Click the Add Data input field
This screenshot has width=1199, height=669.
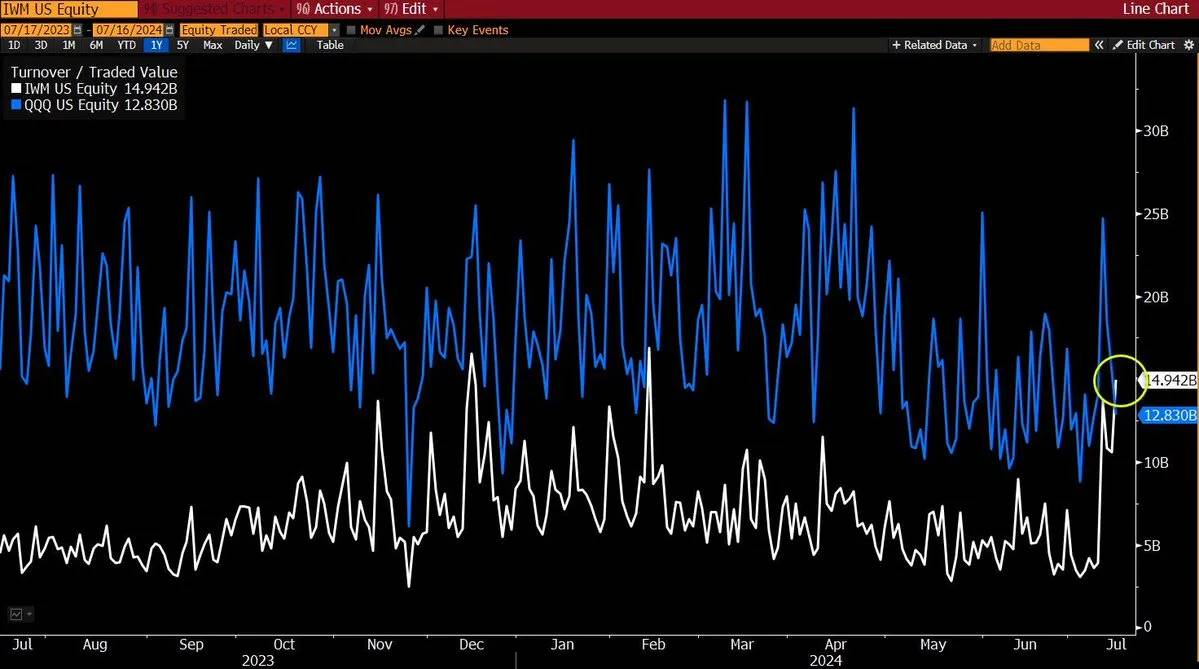point(1039,45)
